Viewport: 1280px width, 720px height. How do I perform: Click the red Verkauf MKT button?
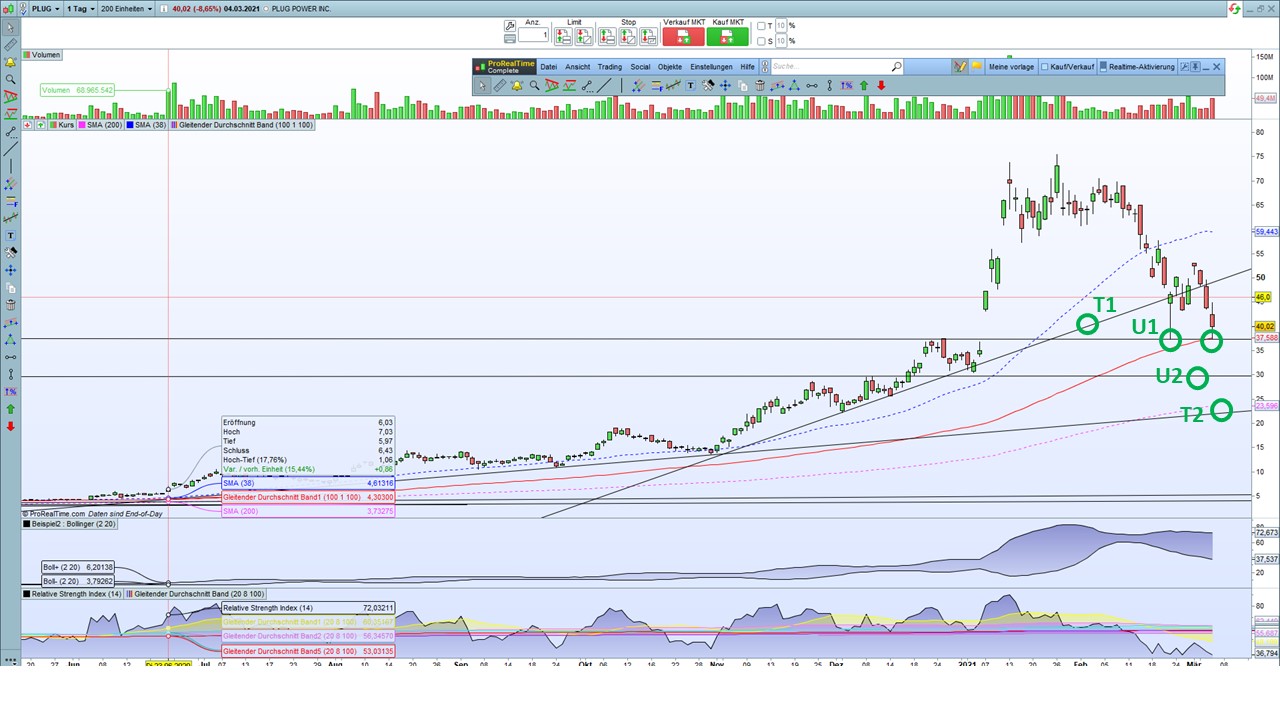point(683,36)
